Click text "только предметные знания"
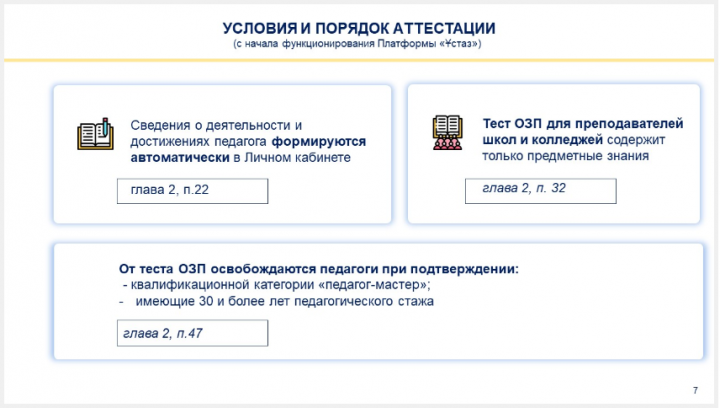Screen dimensions: 720x408 pyautogui.click(x=565, y=156)
